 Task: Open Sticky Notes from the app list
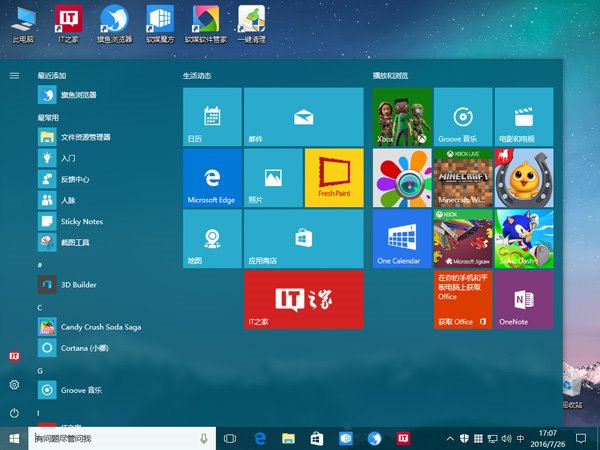pyautogui.click(x=103, y=221)
